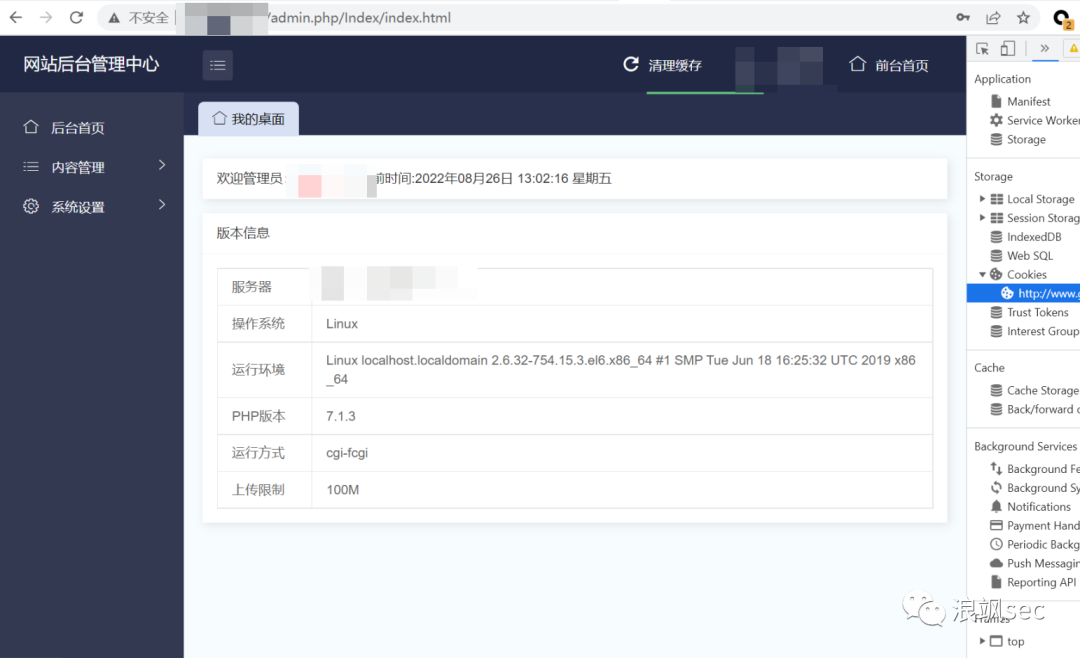The width and height of the screenshot is (1080, 658).
Task: Expand the top frame tree arrow
Action: 982,641
